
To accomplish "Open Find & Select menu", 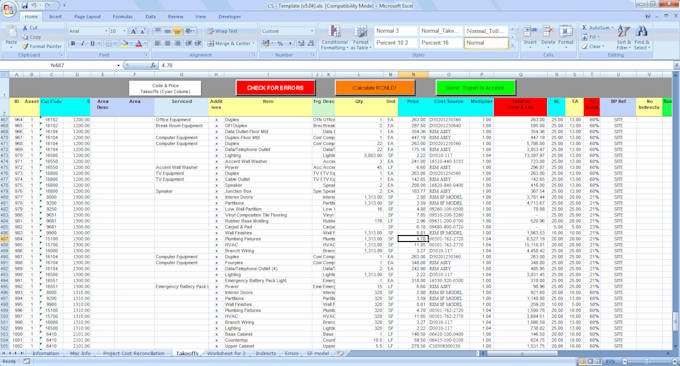I will coord(642,37).
